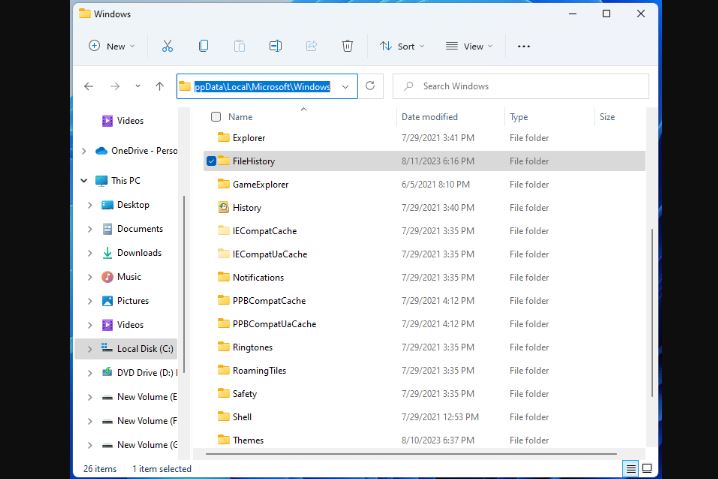Select the IECompatUaCache folder

tap(424, 254)
